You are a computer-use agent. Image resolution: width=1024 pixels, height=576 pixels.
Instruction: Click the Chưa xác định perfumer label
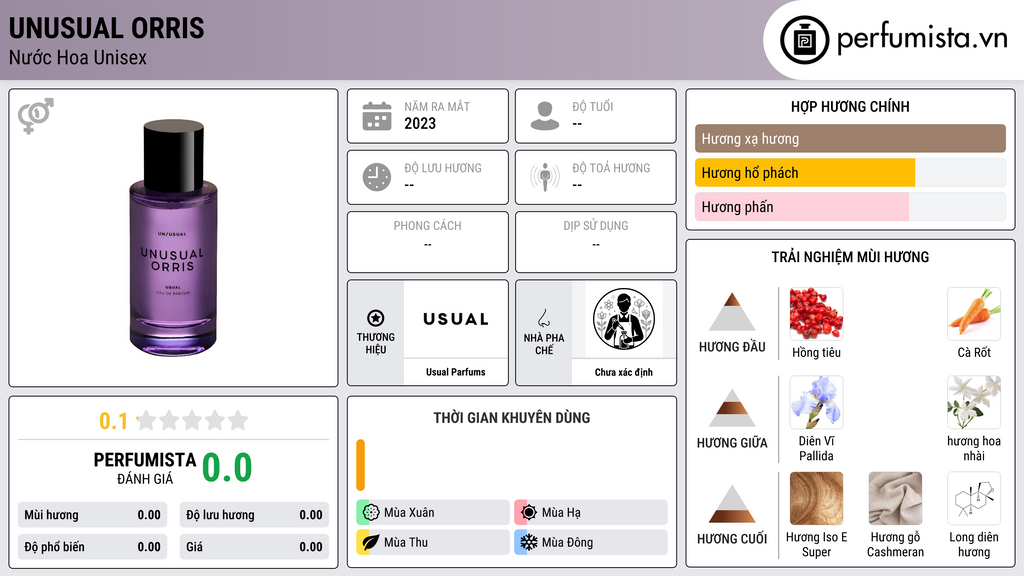(624, 372)
